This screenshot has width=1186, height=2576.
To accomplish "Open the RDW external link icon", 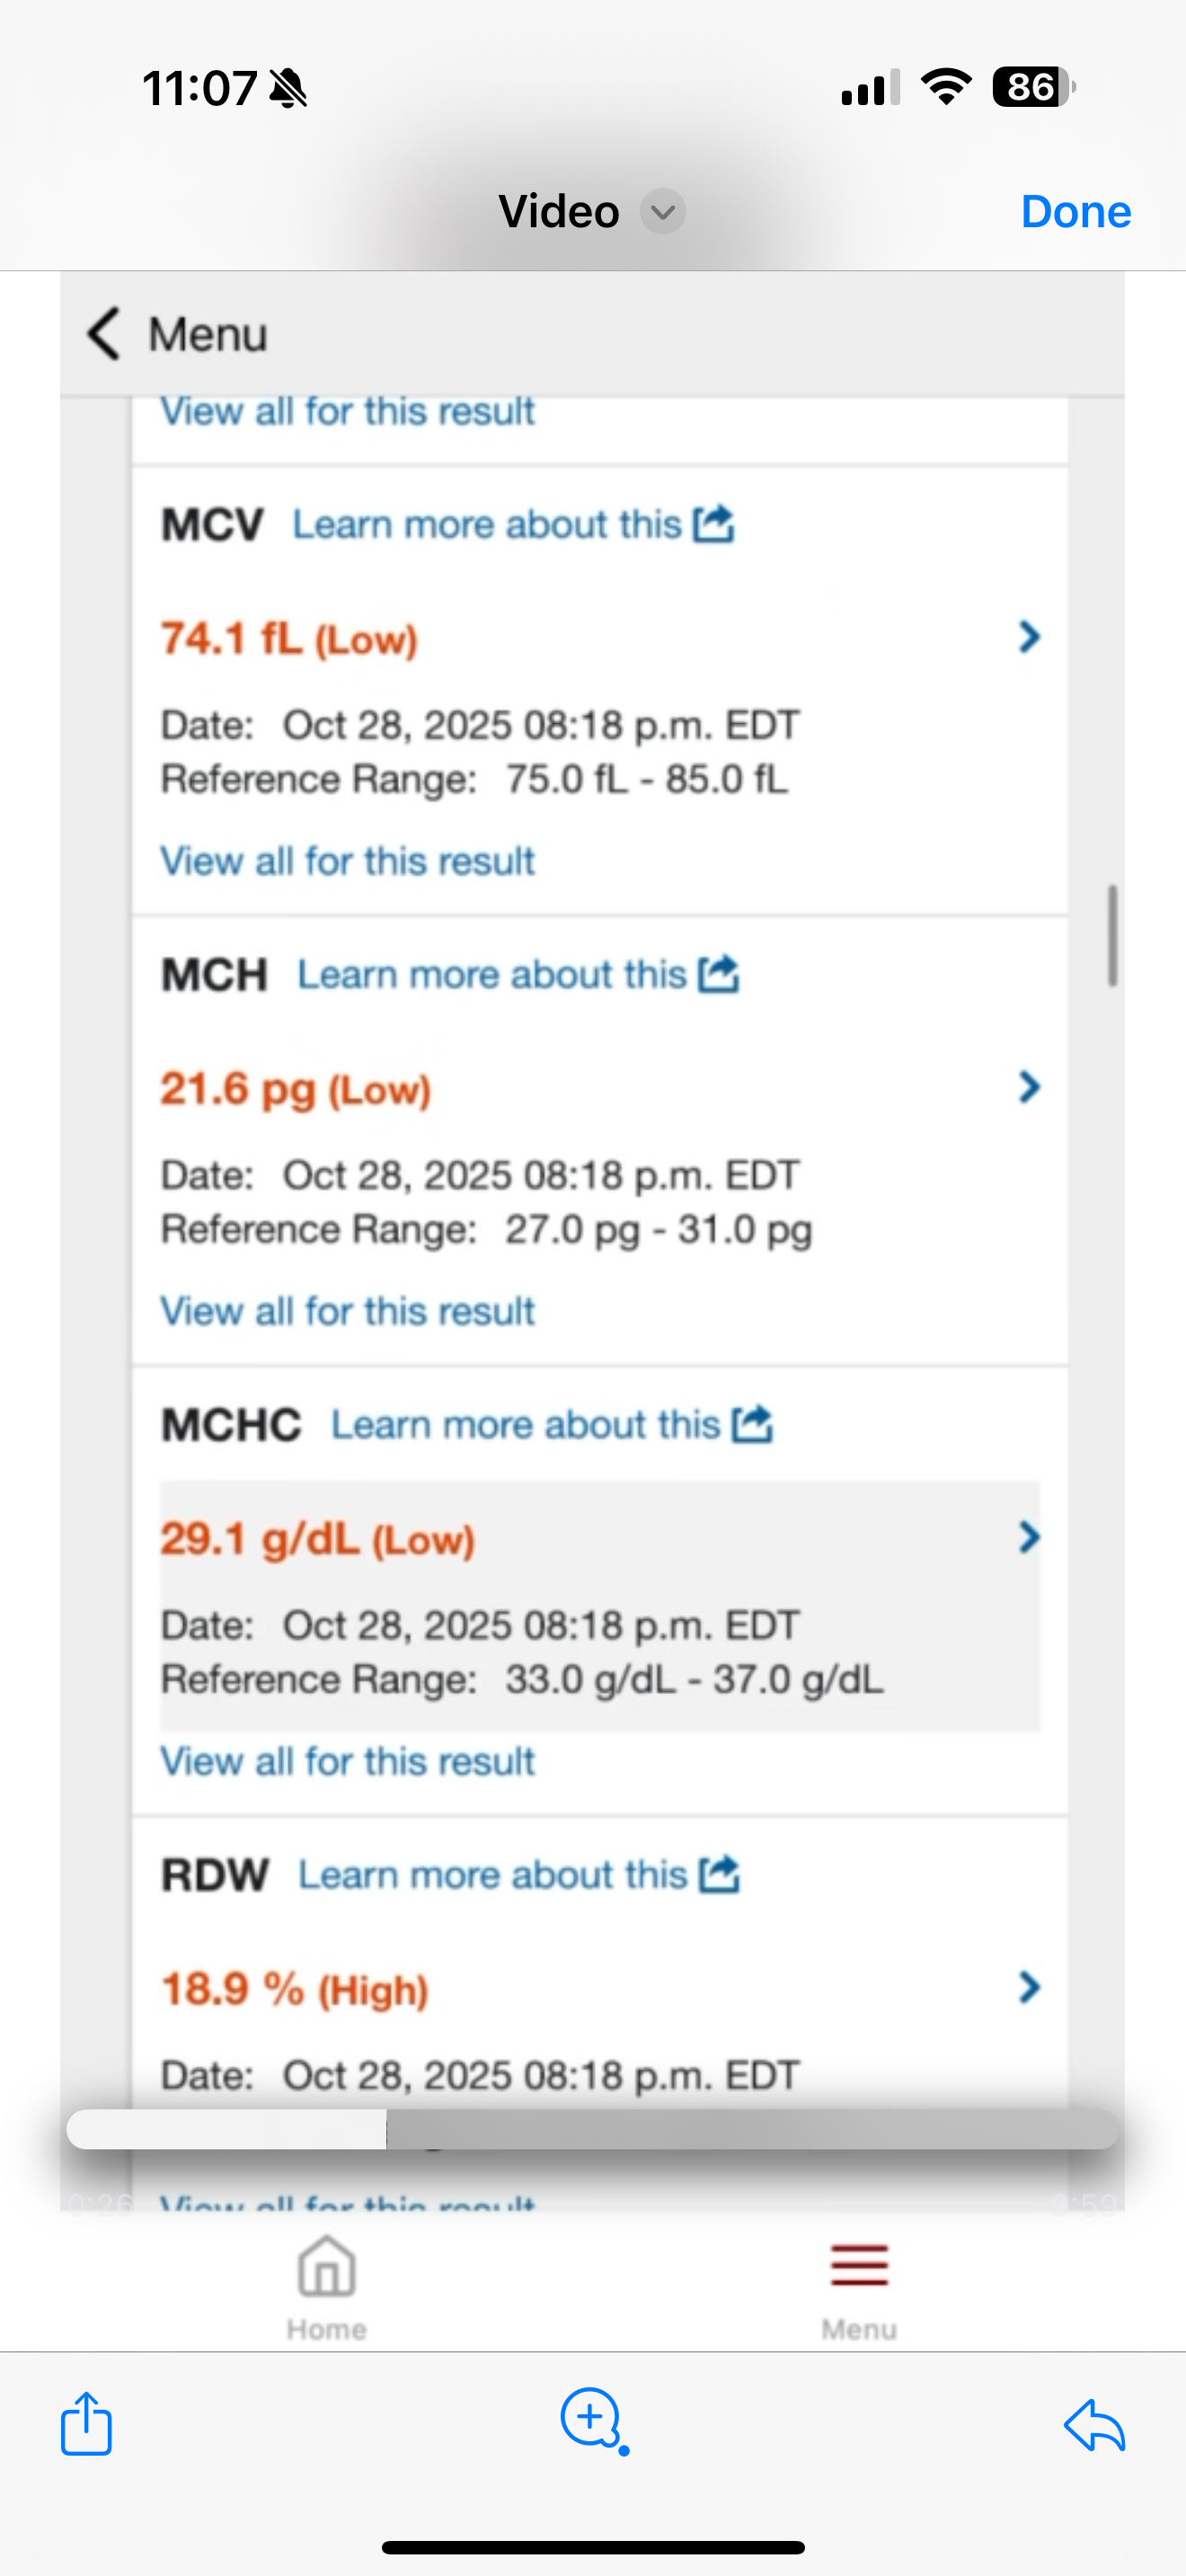I will (719, 1874).
